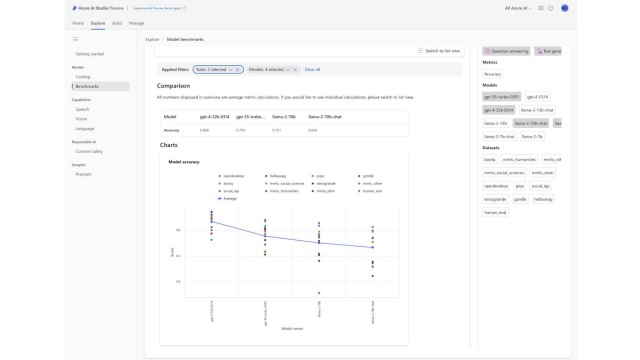Open Prompts under Samples

click(x=83, y=174)
